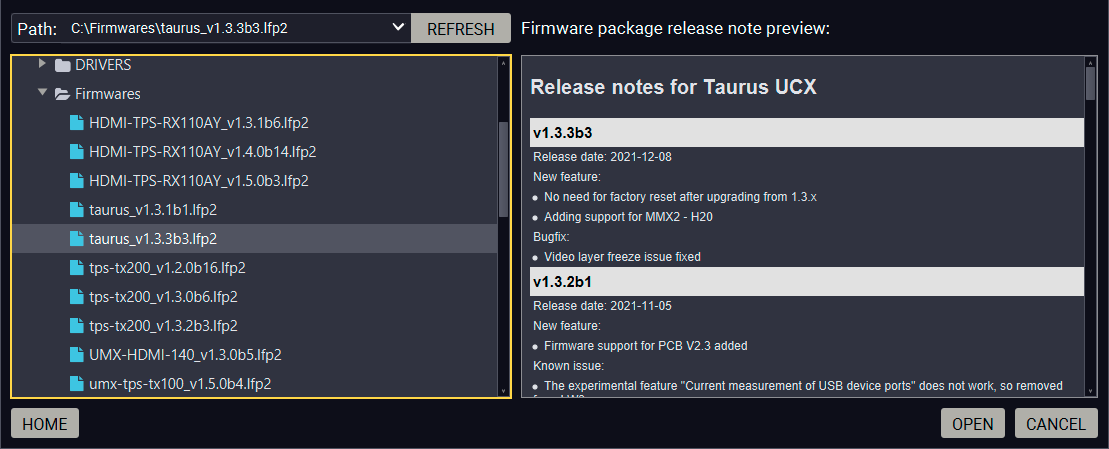Screen dimensions: 1109x449
Task: Click the open Firmwares folder icon
Action: (x=62, y=94)
